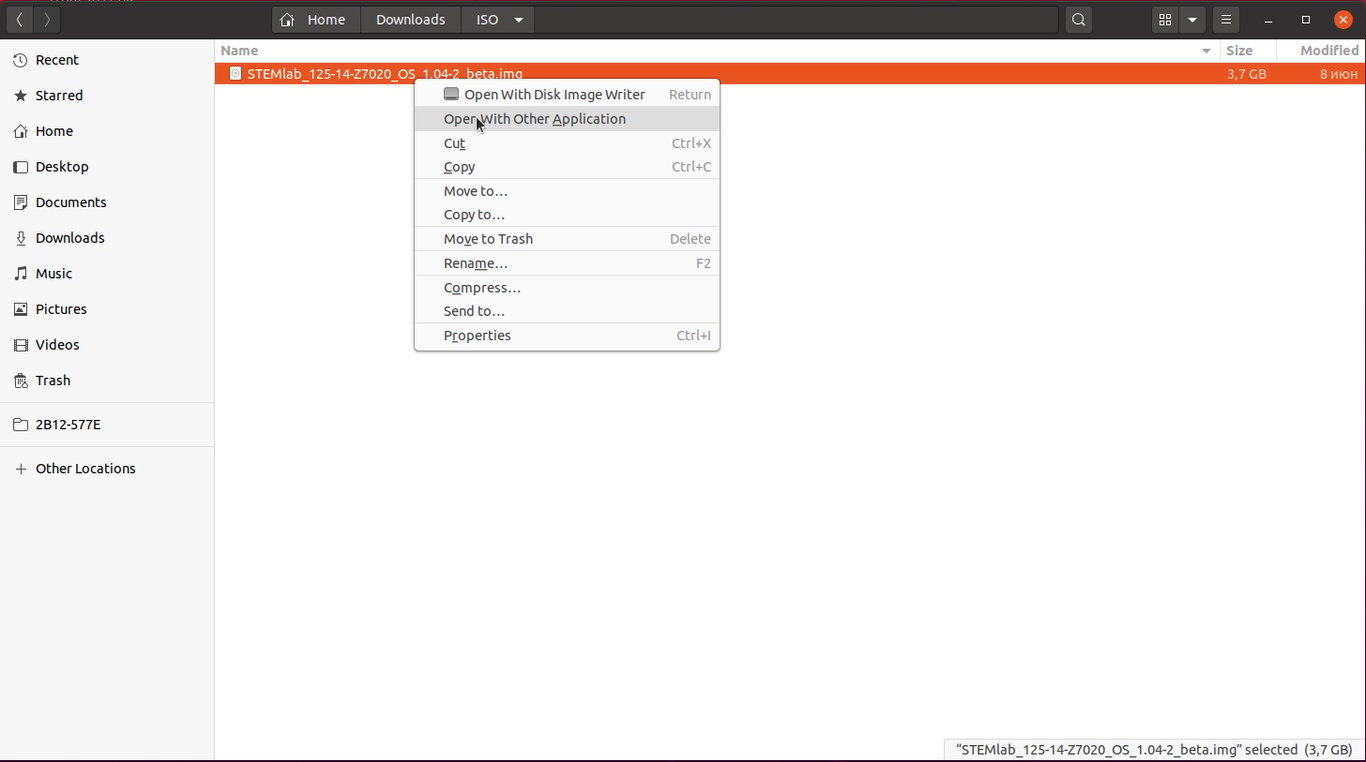1366x762 pixels.
Task: Open the hamburger menu in the header bar
Action: pos(1226,20)
